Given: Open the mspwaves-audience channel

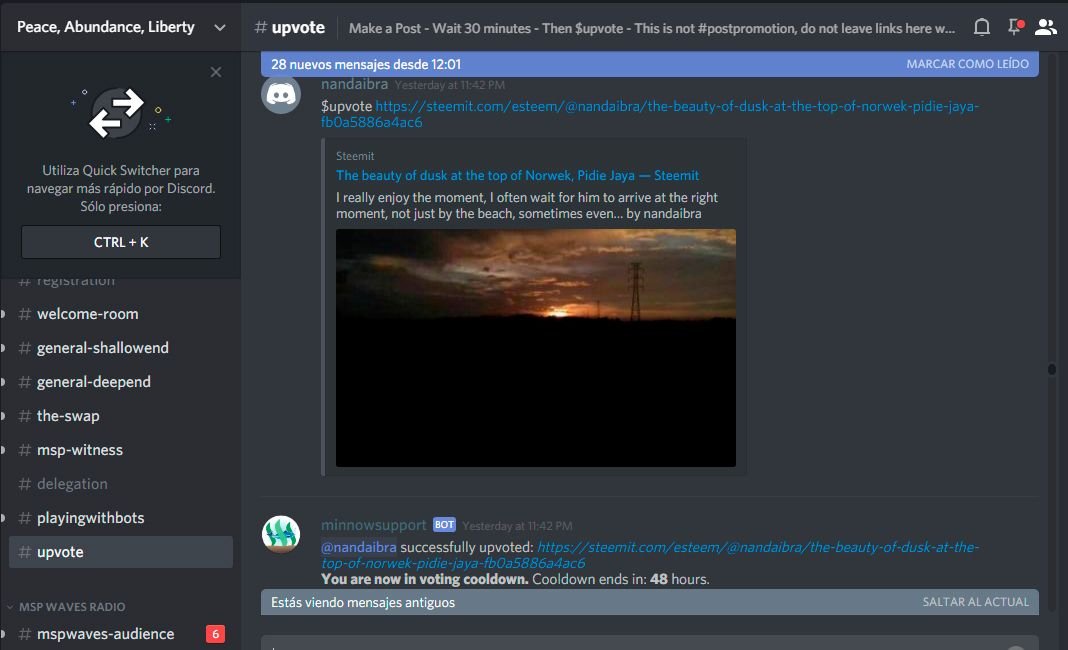Looking at the screenshot, I should click(121, 634).
